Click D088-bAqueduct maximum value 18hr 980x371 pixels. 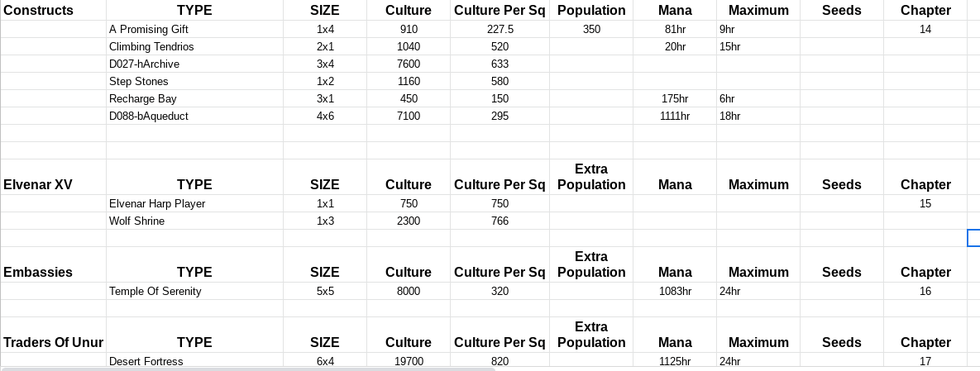tap(758, 116)
